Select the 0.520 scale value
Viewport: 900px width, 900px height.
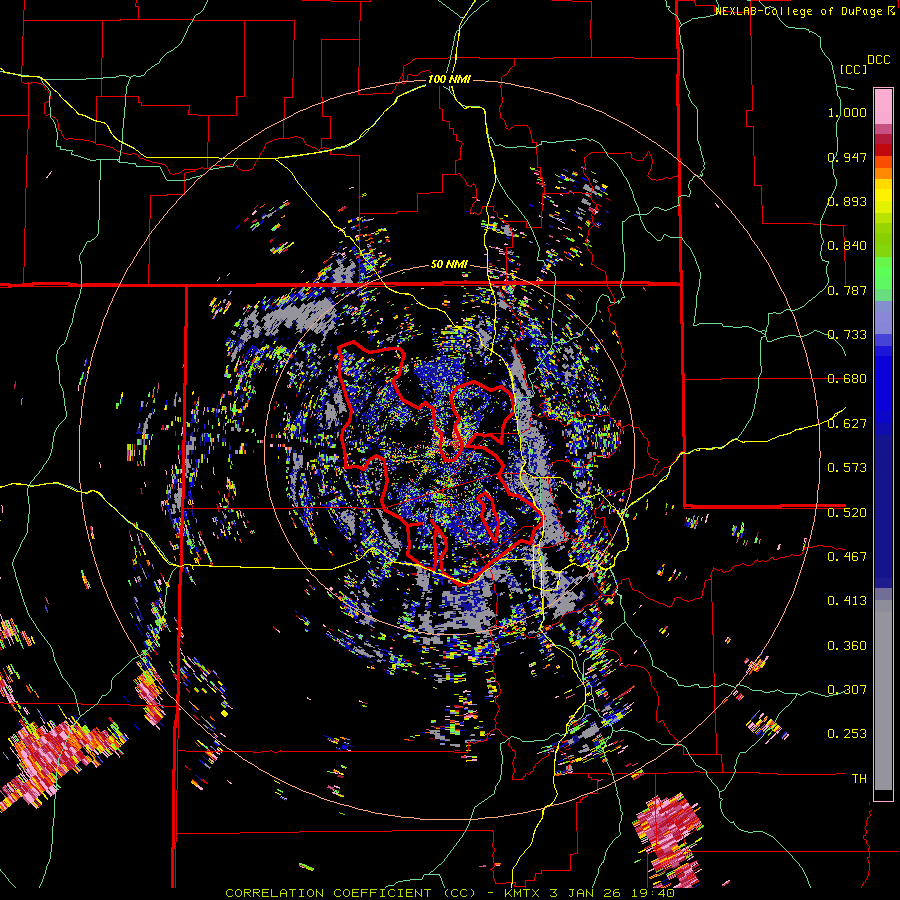[x=847, y=513]
